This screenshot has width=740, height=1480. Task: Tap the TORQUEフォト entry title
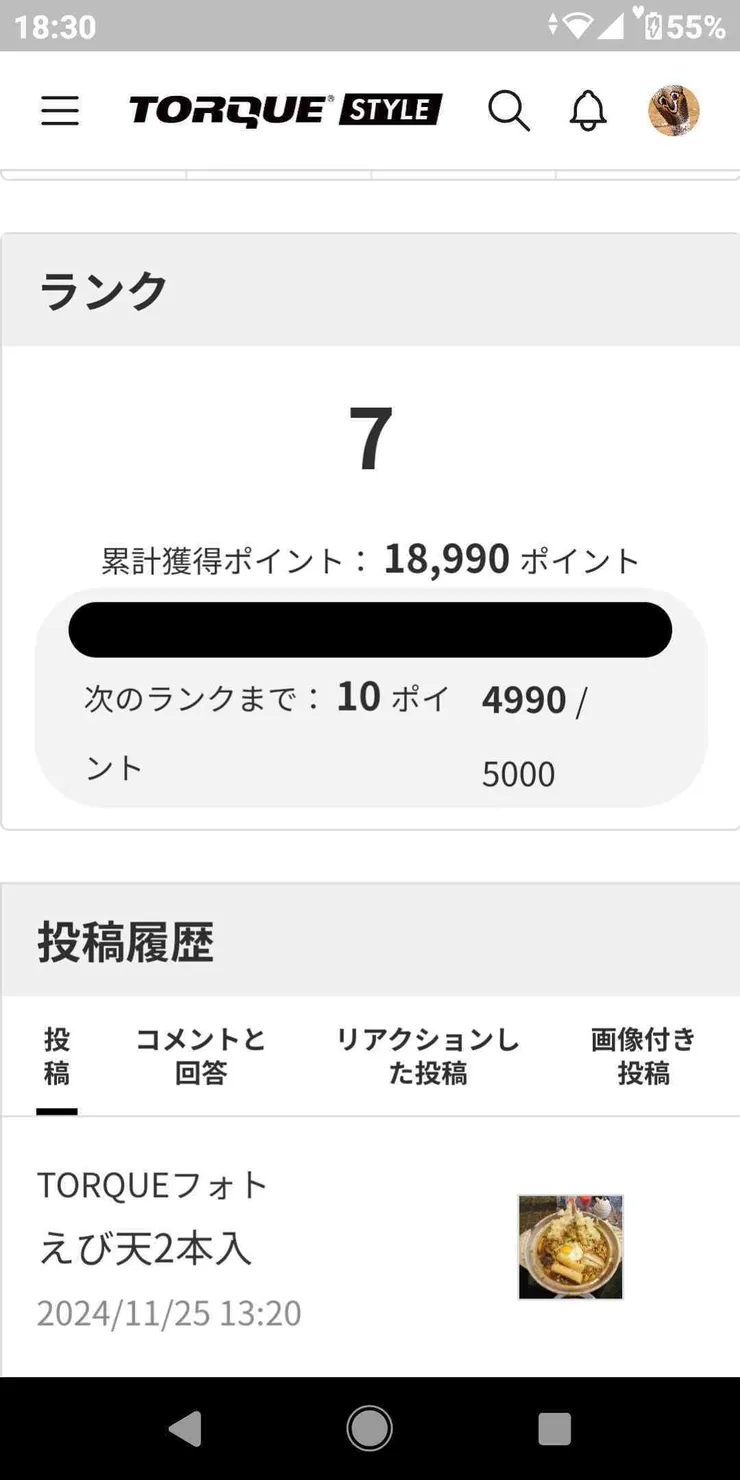click(151, 1184)
